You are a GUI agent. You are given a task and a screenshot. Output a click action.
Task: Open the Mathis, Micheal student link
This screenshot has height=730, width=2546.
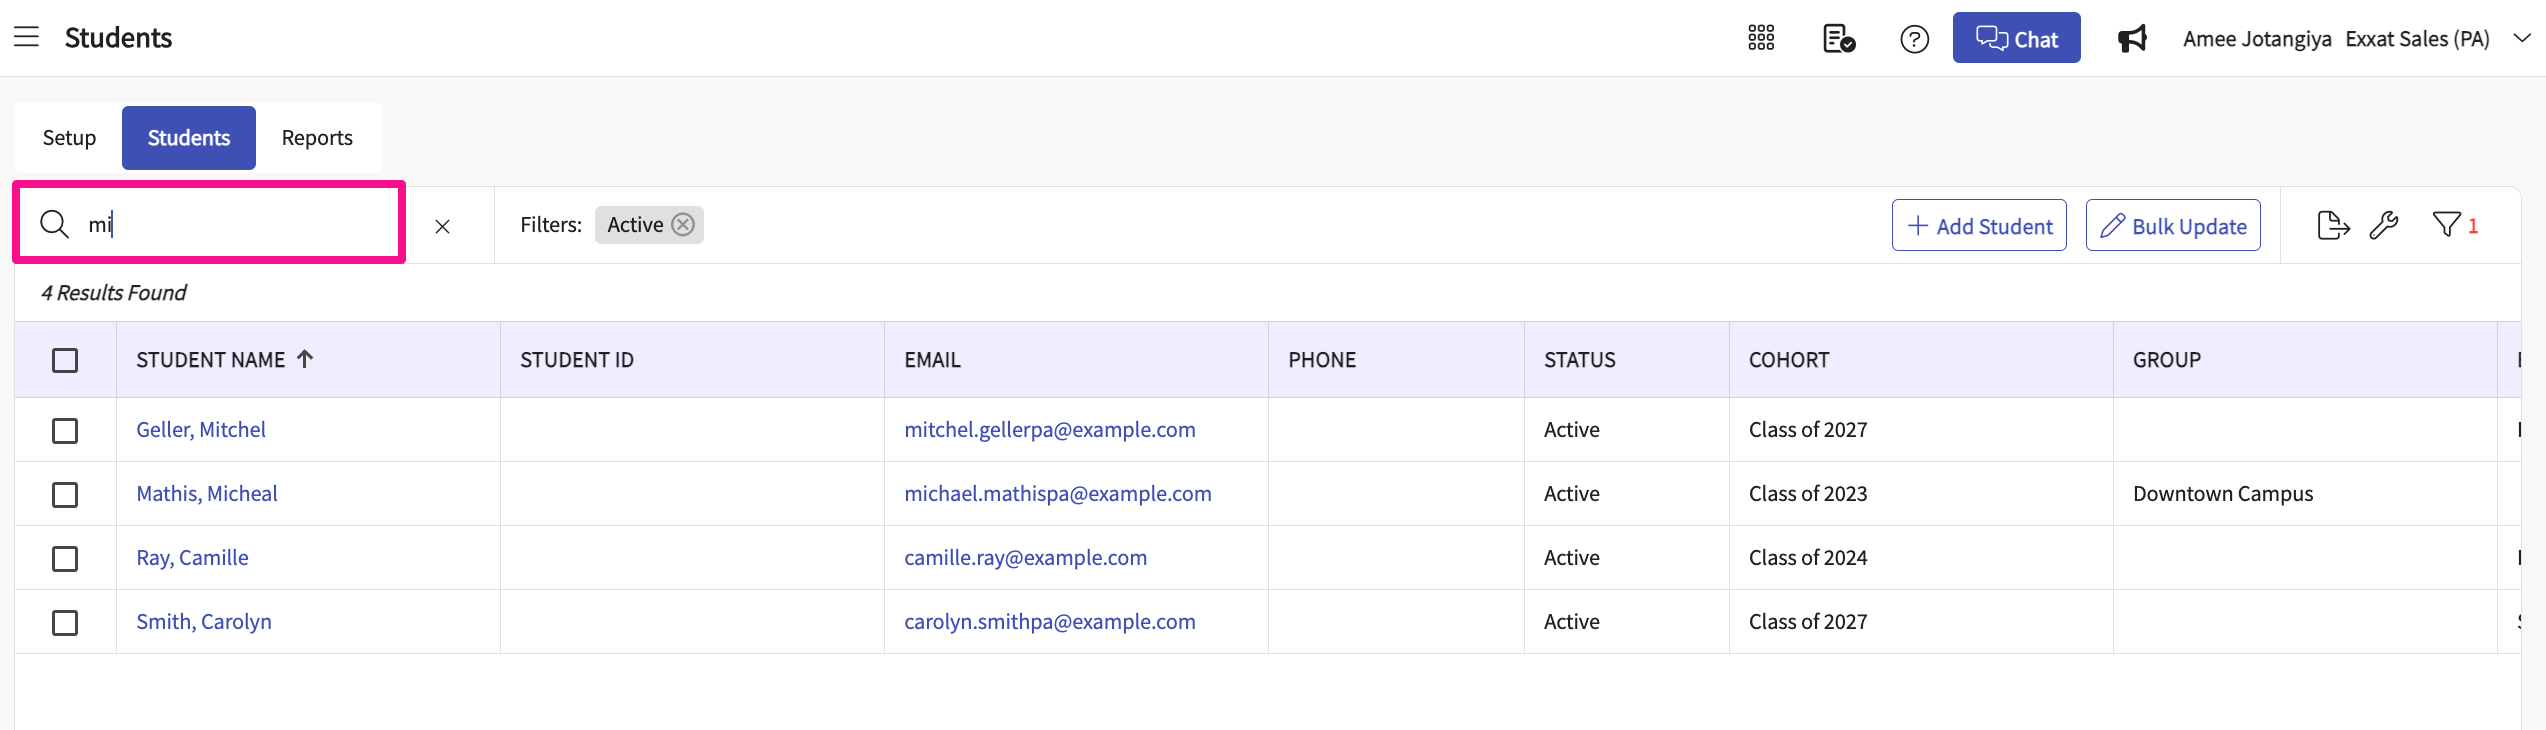(207, 494)
